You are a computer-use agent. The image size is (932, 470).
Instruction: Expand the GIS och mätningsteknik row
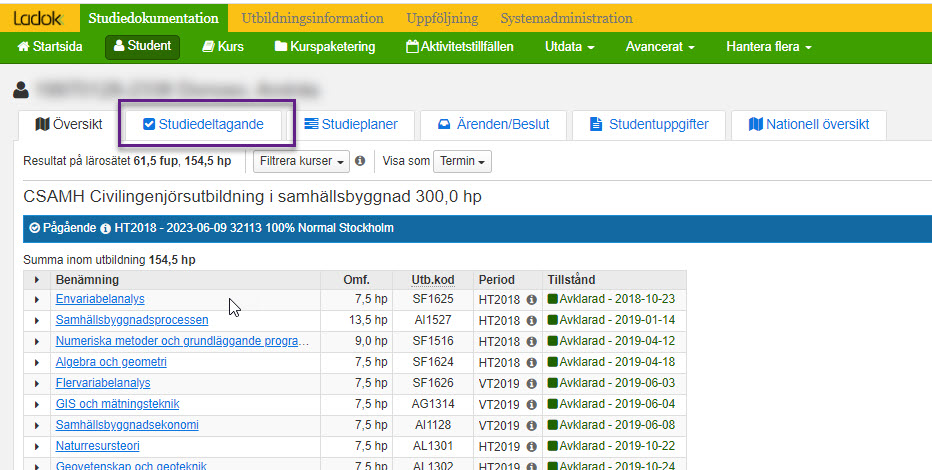(x=37, y=405)
